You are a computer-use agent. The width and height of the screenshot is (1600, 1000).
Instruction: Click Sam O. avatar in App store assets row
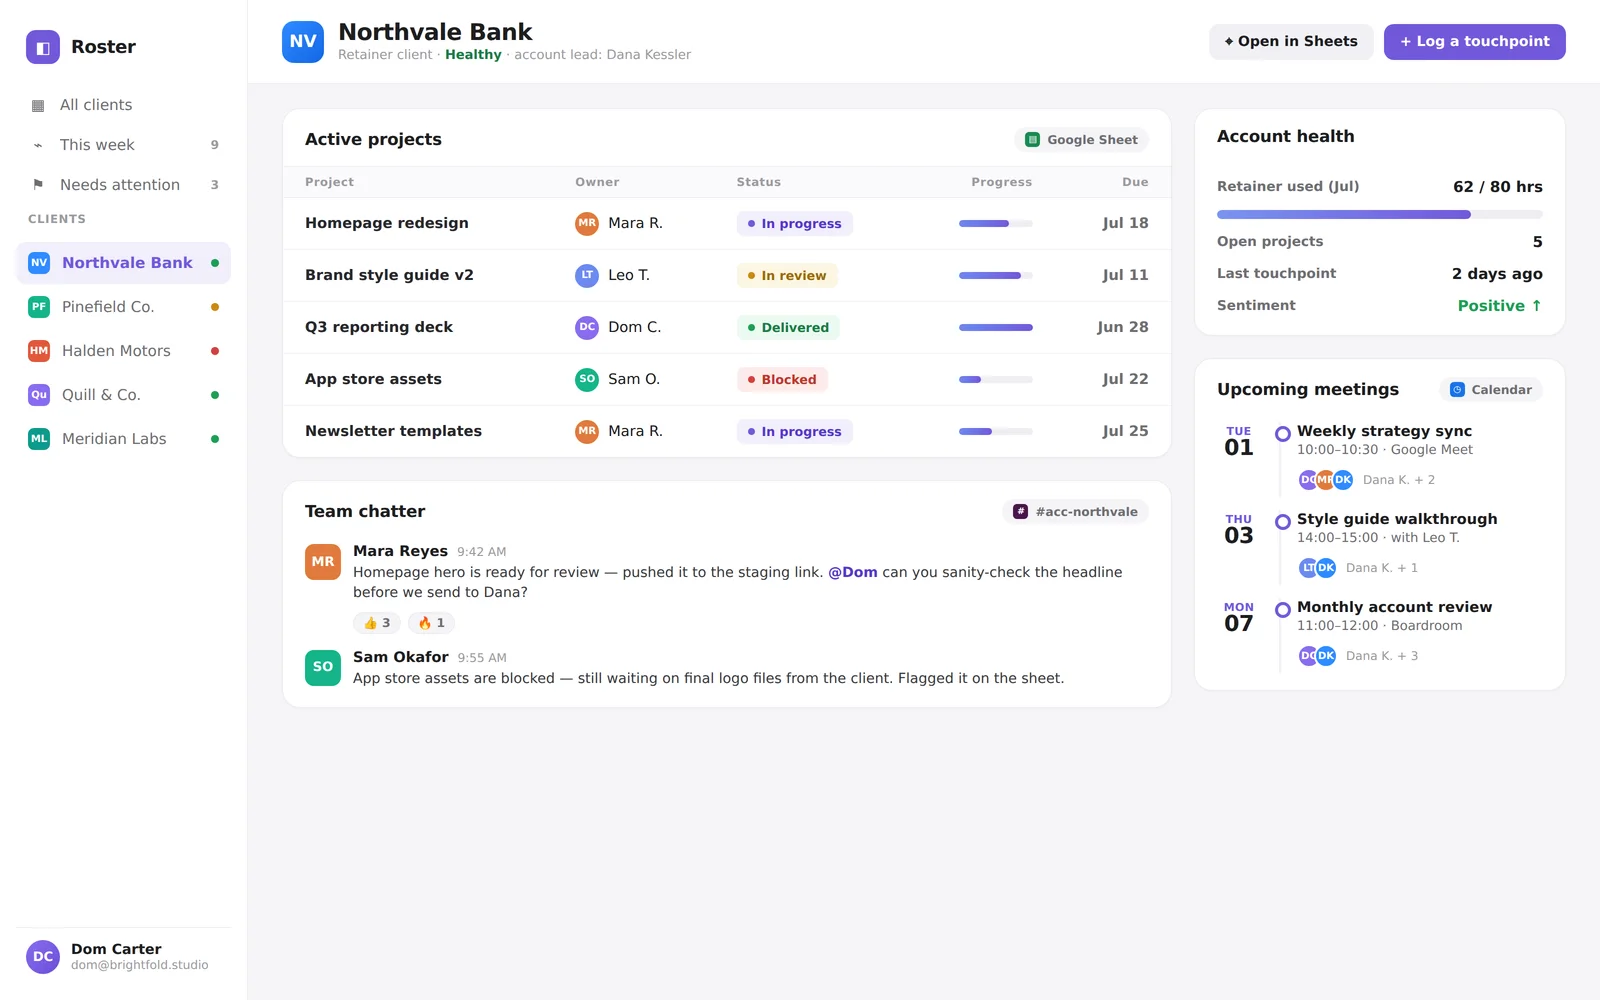pos(587,379)
